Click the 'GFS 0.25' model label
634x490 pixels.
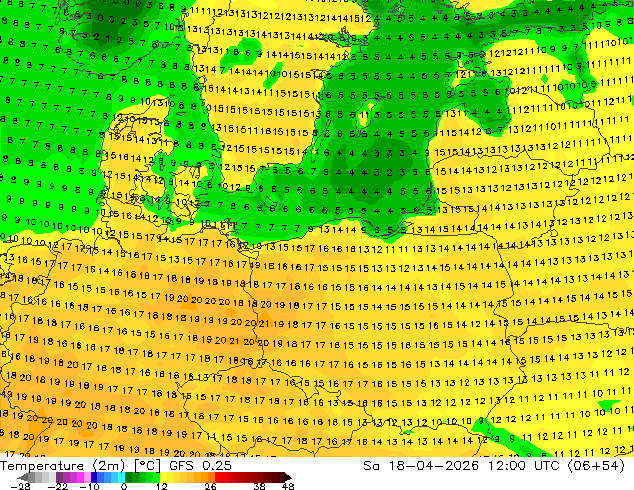[x=200, y=466]
